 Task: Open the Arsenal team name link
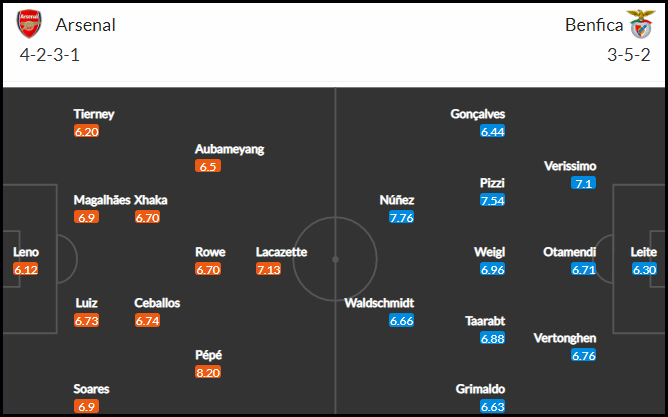(x=86, y=25)
